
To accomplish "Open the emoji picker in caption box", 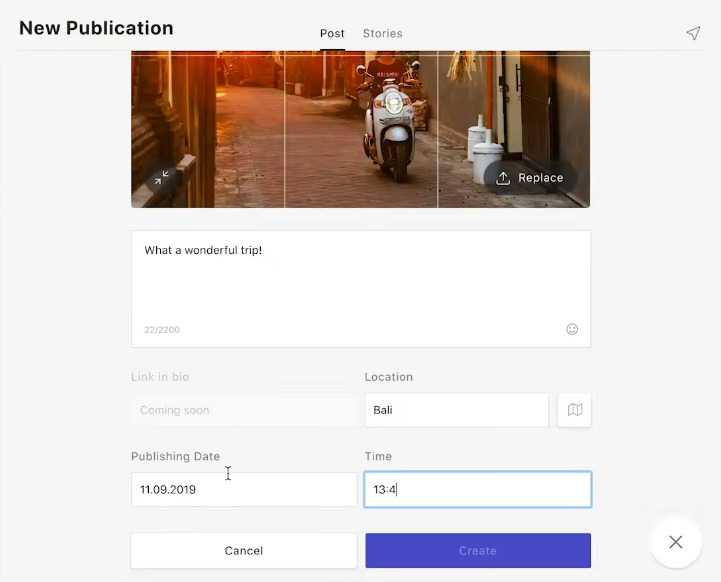I will coord(572,329).
